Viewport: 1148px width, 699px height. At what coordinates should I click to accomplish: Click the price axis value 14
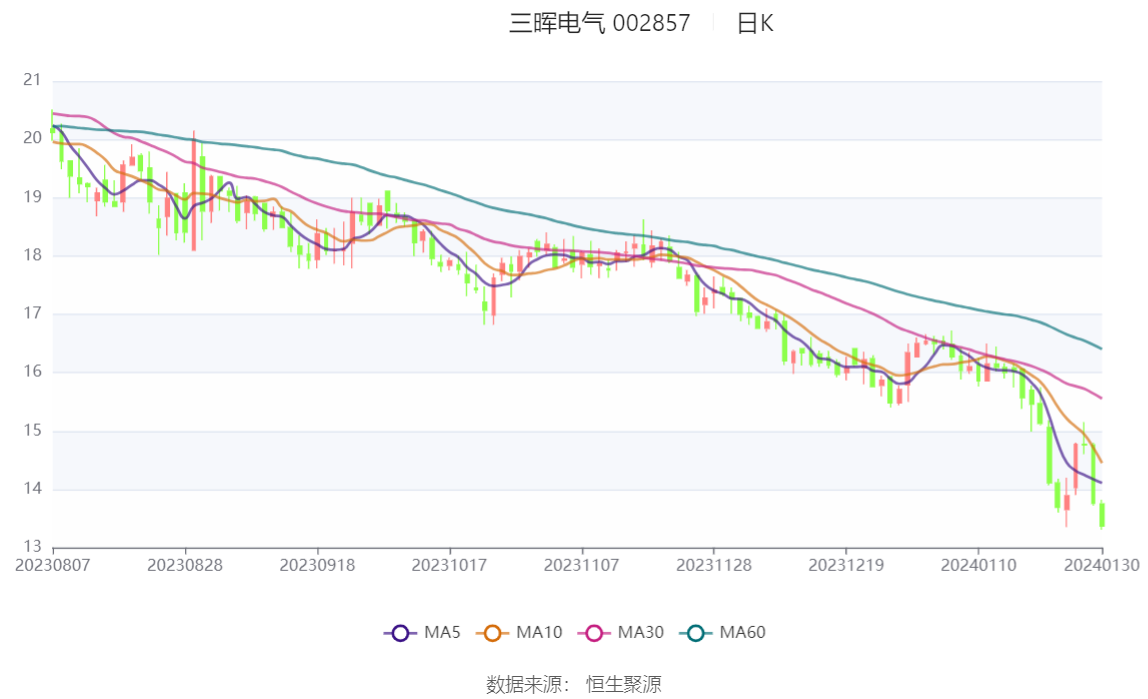(32, 489)
